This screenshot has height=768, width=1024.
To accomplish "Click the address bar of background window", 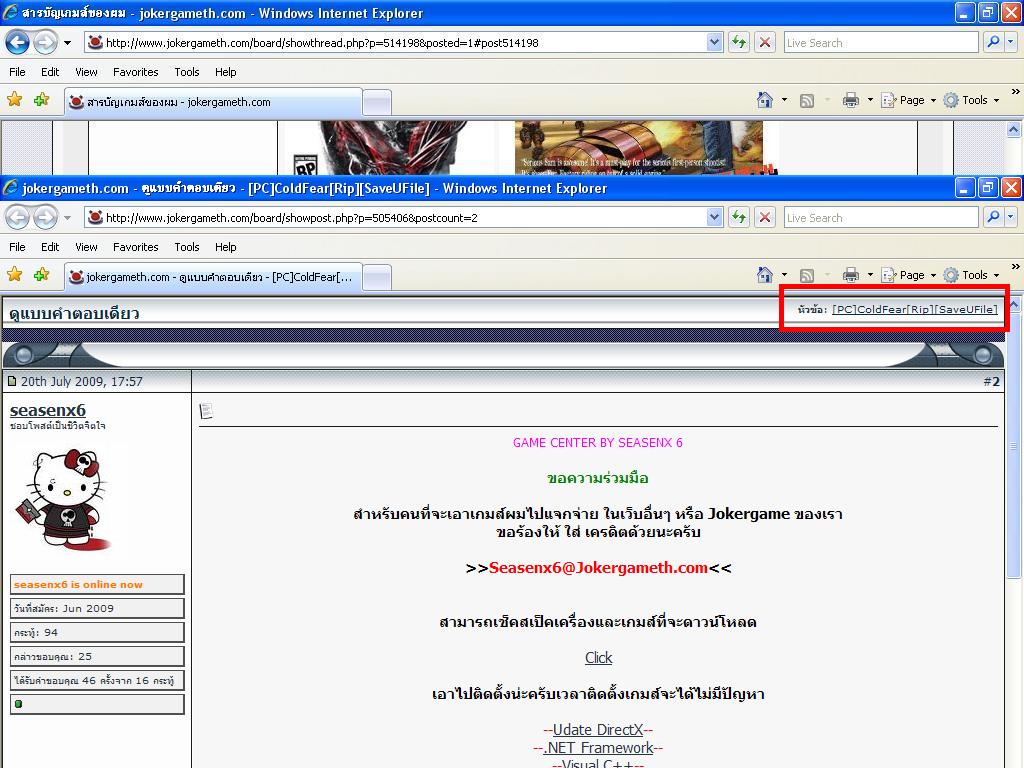I will point(396,43).
